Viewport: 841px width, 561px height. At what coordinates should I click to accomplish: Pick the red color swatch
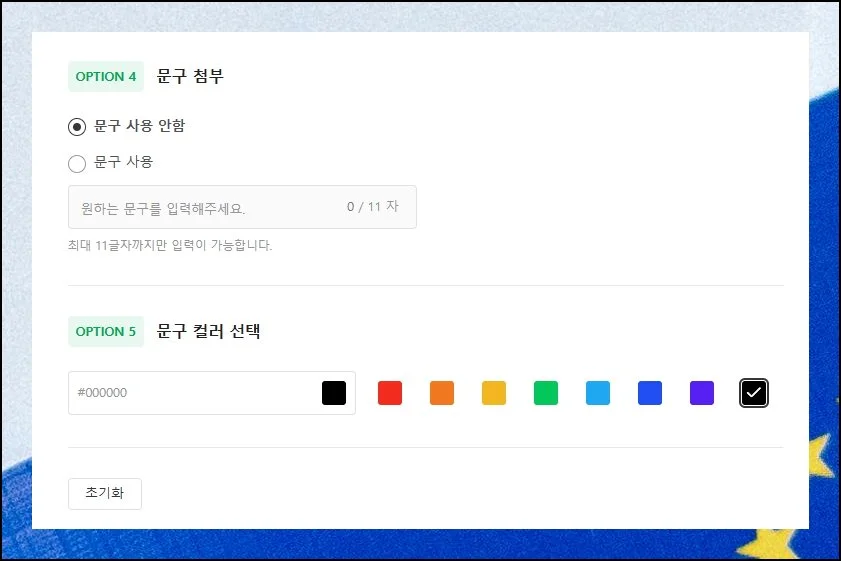390,393
